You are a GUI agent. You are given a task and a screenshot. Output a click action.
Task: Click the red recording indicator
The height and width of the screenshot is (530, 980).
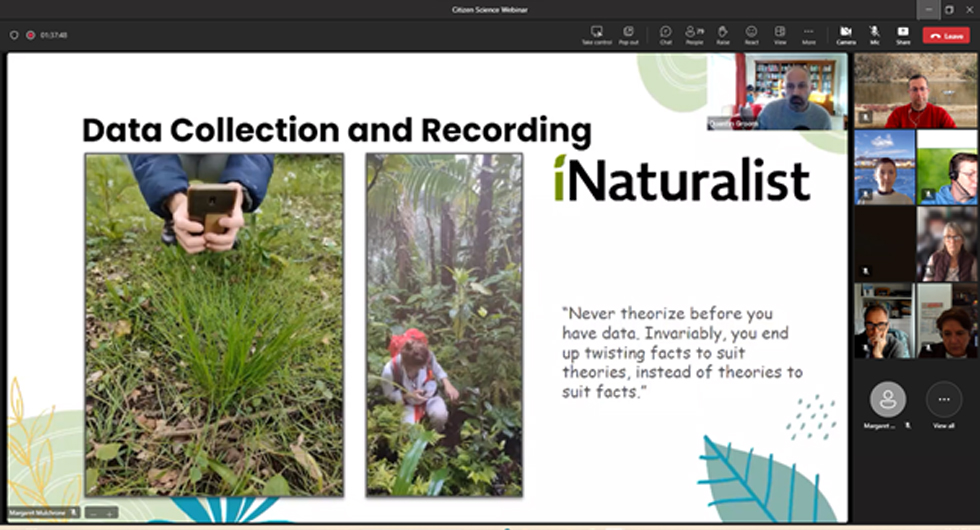[30, 35]
